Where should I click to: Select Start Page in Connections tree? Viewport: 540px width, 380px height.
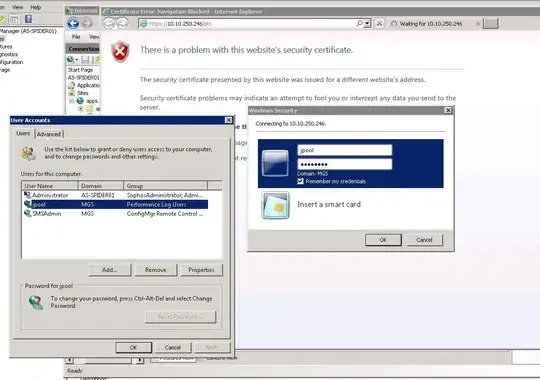[x=80, y=70]
